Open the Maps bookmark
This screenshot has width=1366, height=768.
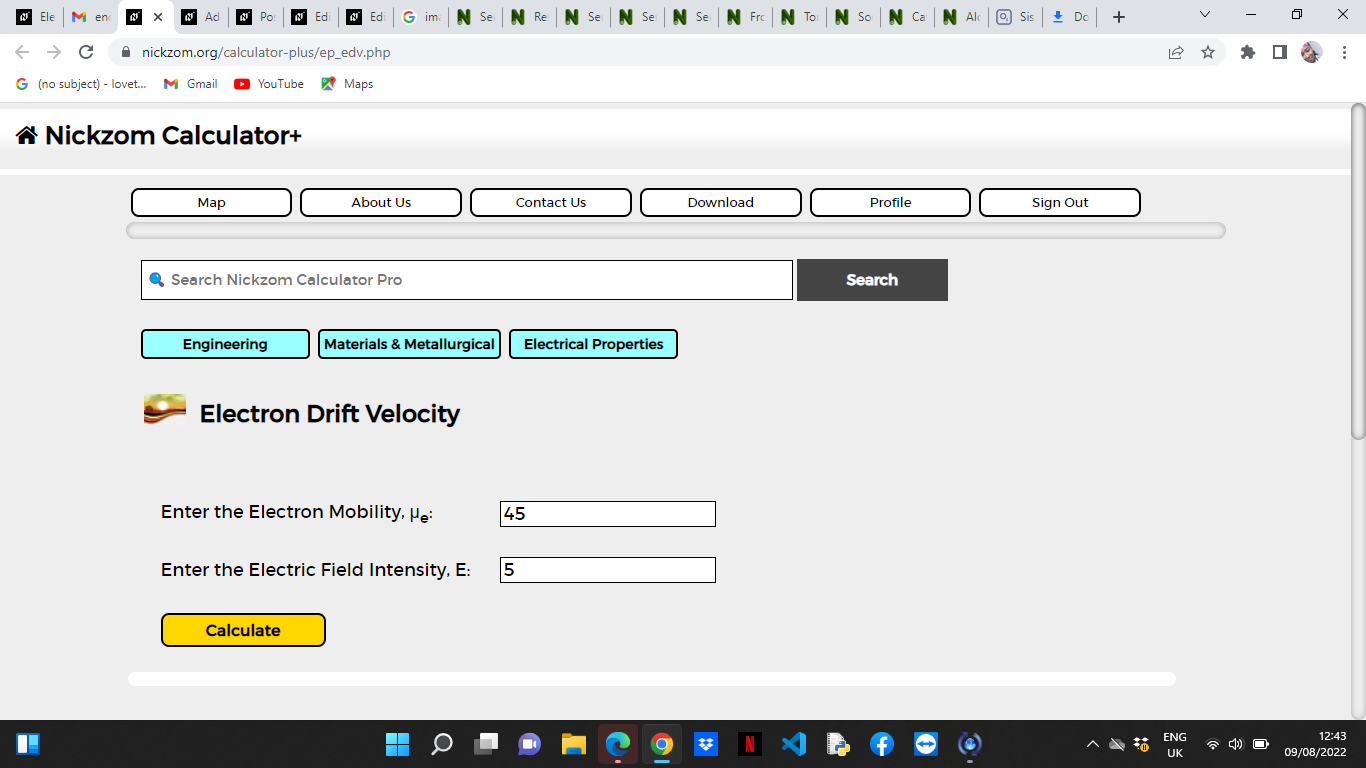(x=347, y=84)
